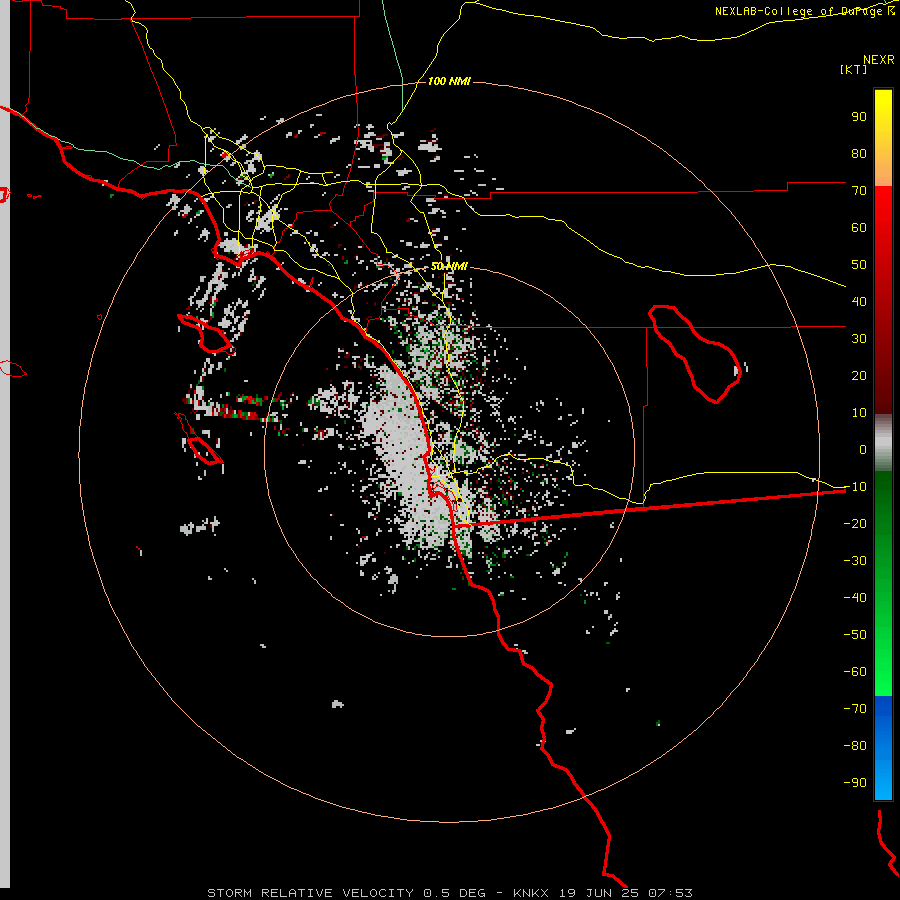The image size is (900, 900).
Task: Click the 90 value on the velocity scale
Action: coord(859,117)
